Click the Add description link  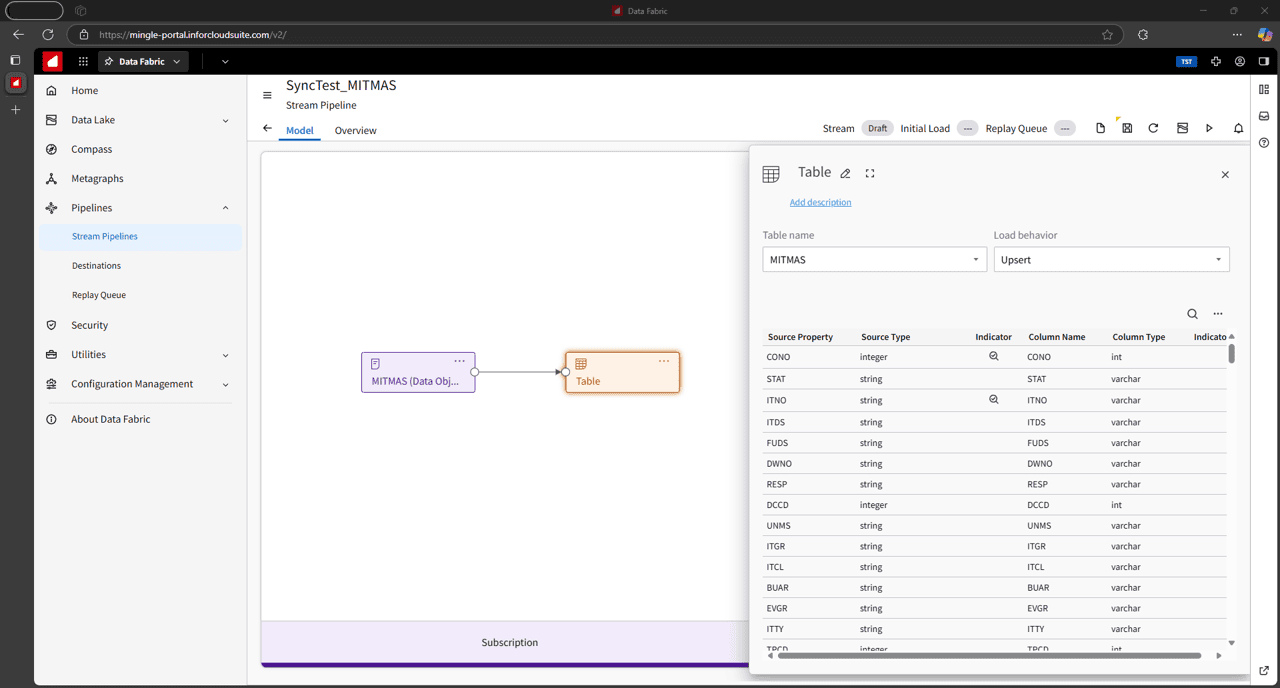pyautogui.click(x=820, y=202)
